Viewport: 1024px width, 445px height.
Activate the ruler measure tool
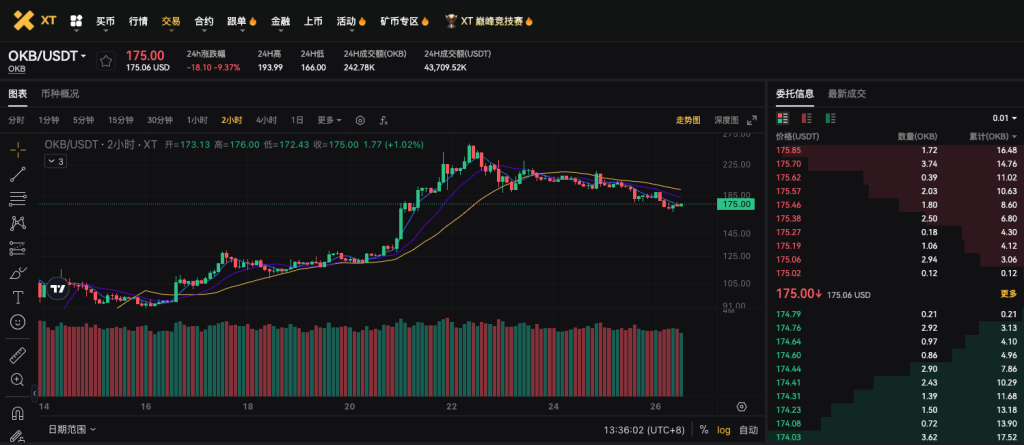pos(18,355)
